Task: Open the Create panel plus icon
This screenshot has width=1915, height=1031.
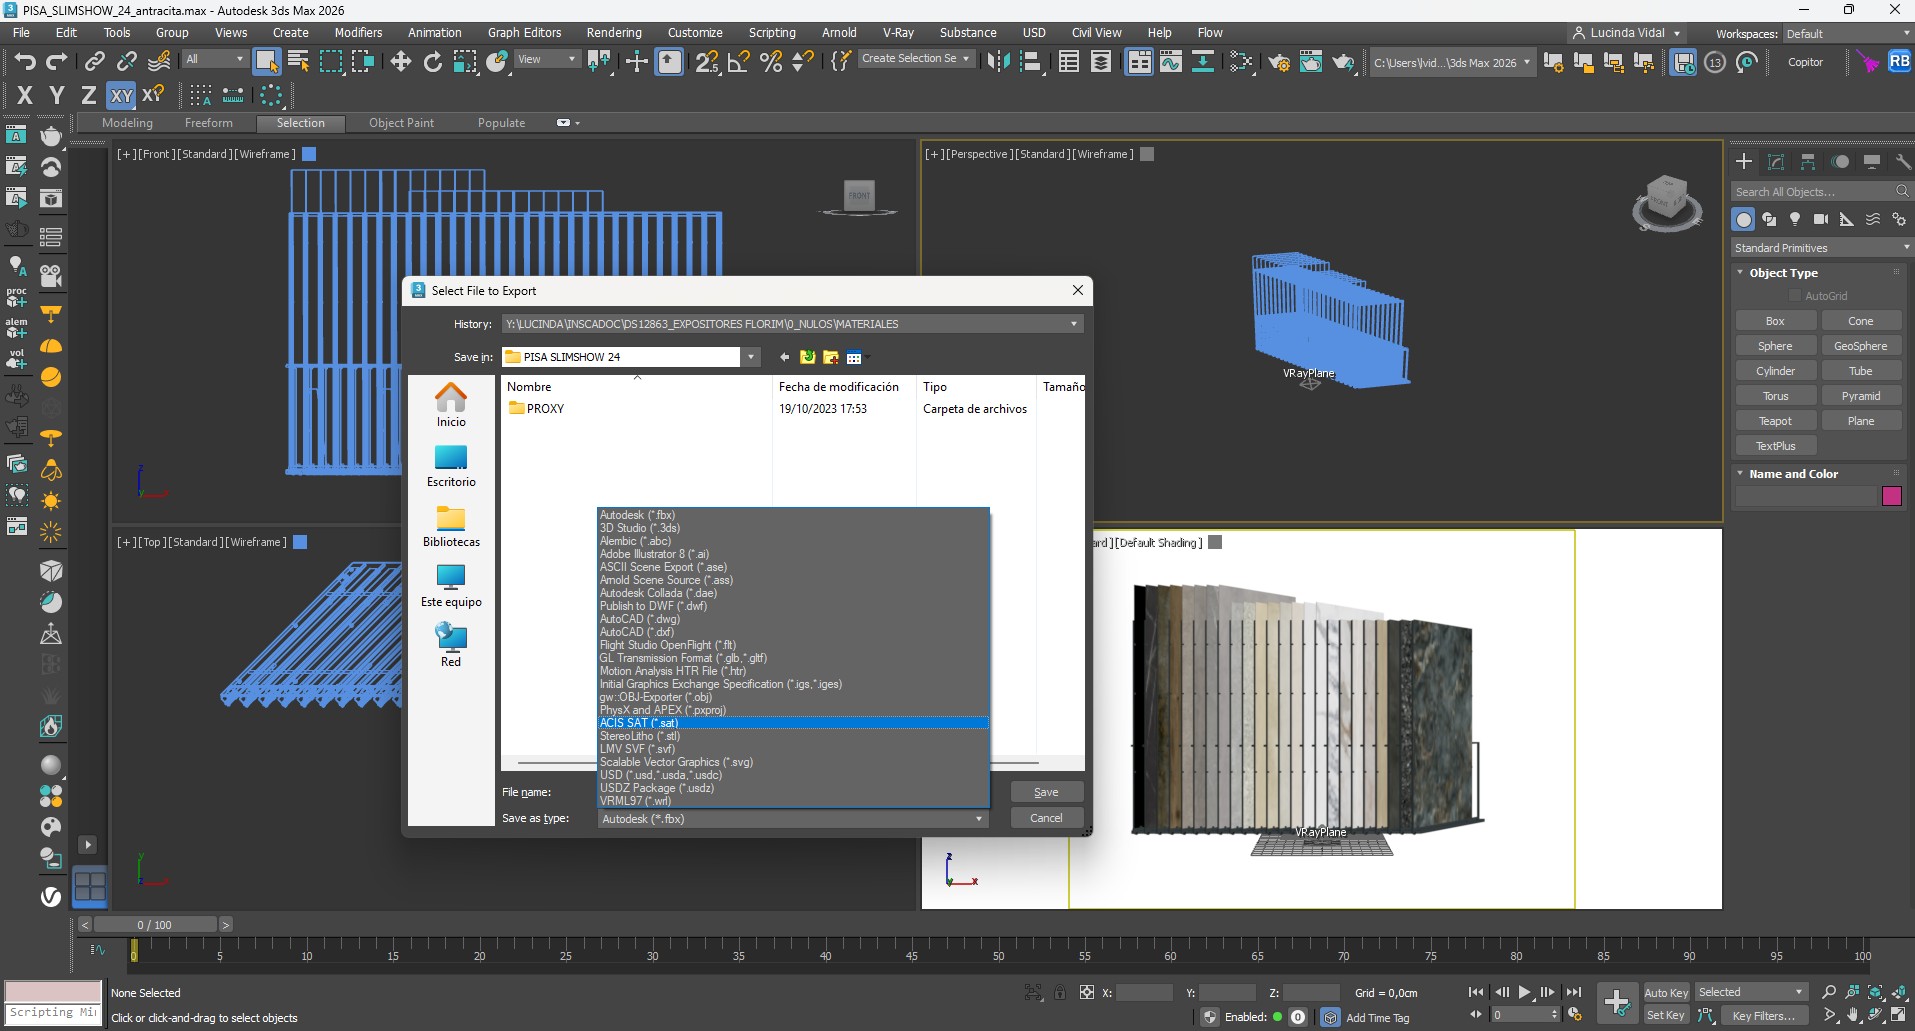Action: coord(1744,162)
